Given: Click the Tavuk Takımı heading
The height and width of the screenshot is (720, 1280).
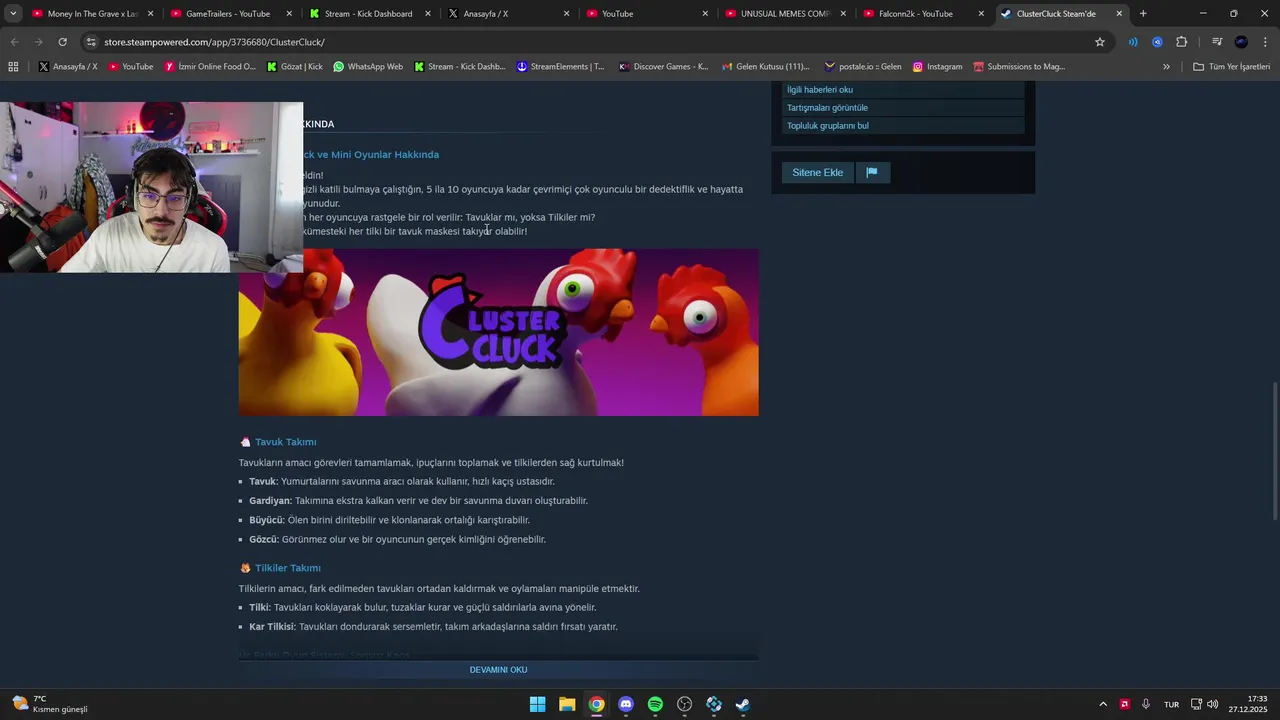Looking at the screenshot, I should [285, 442].
